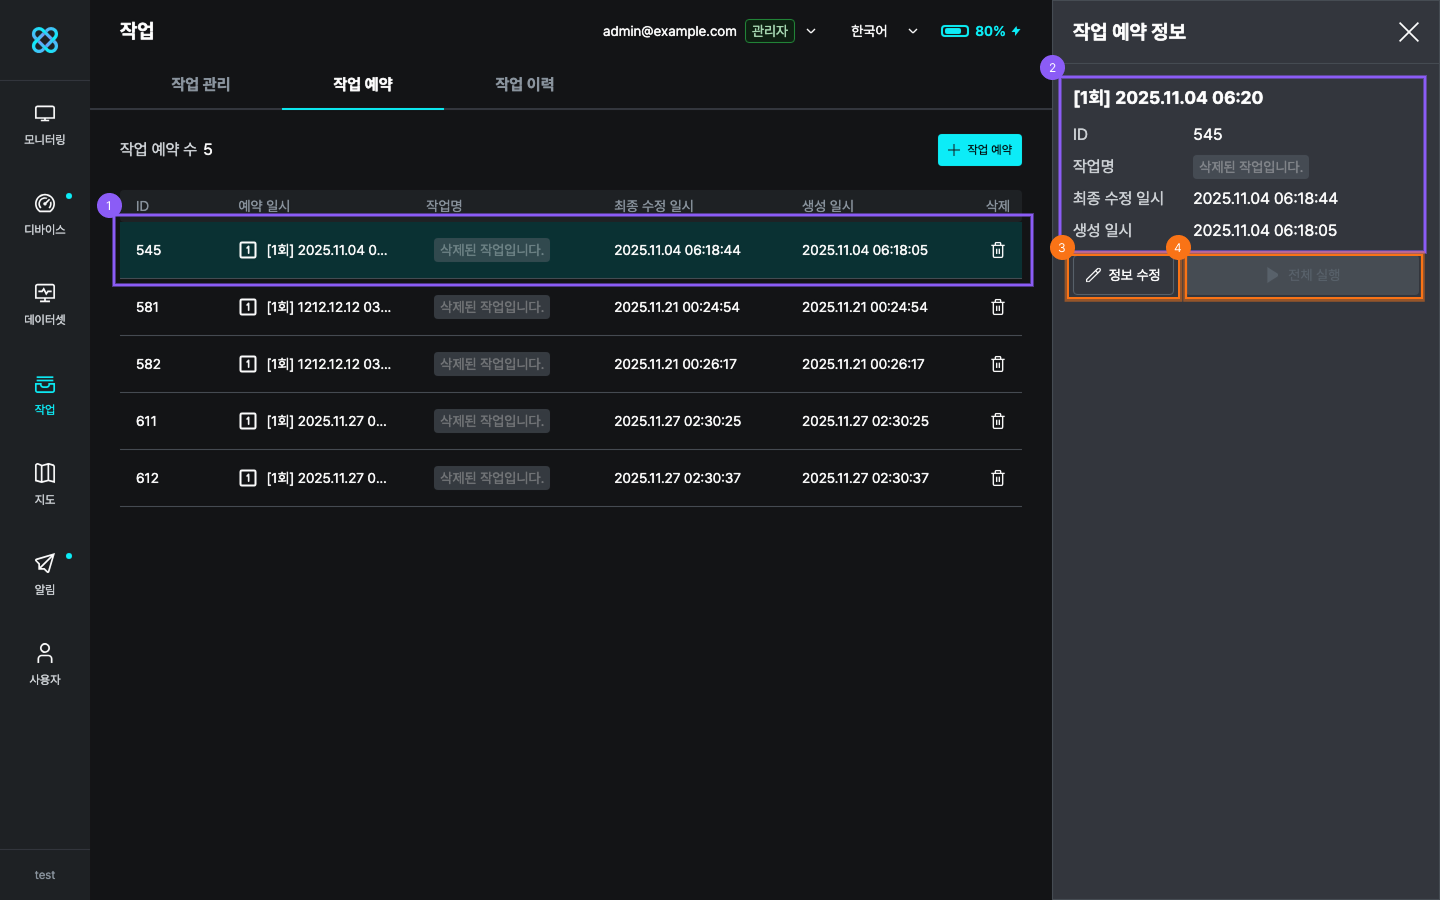Switch to the 작업 이력 tab
1440x900 pixels.
pos(524,84)
